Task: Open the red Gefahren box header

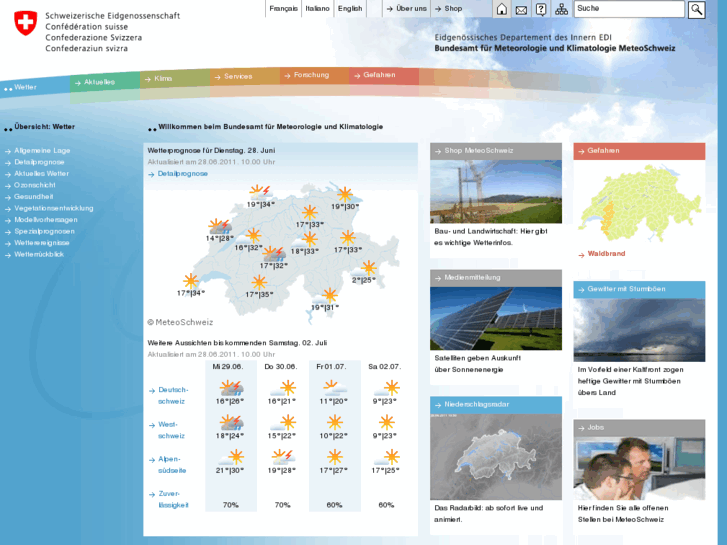Action: (x=639, y=151)
